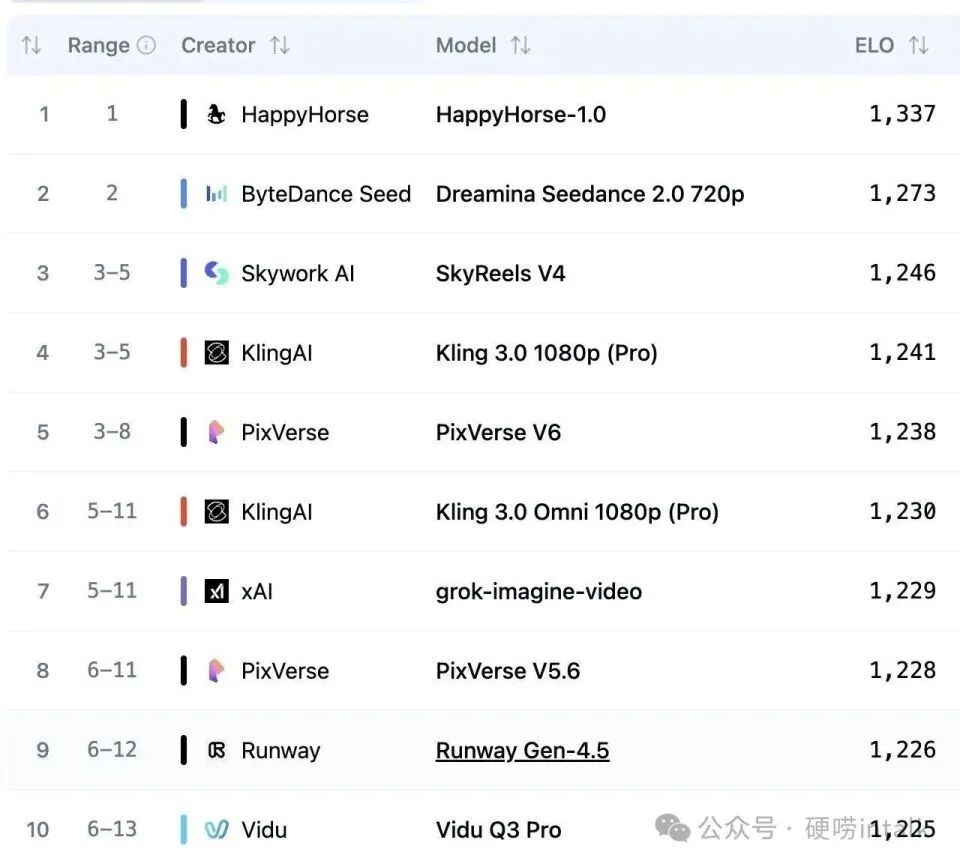960x867 pixels.
Task: Click the purple color bar beside xAI
Action: coord(184,591)
